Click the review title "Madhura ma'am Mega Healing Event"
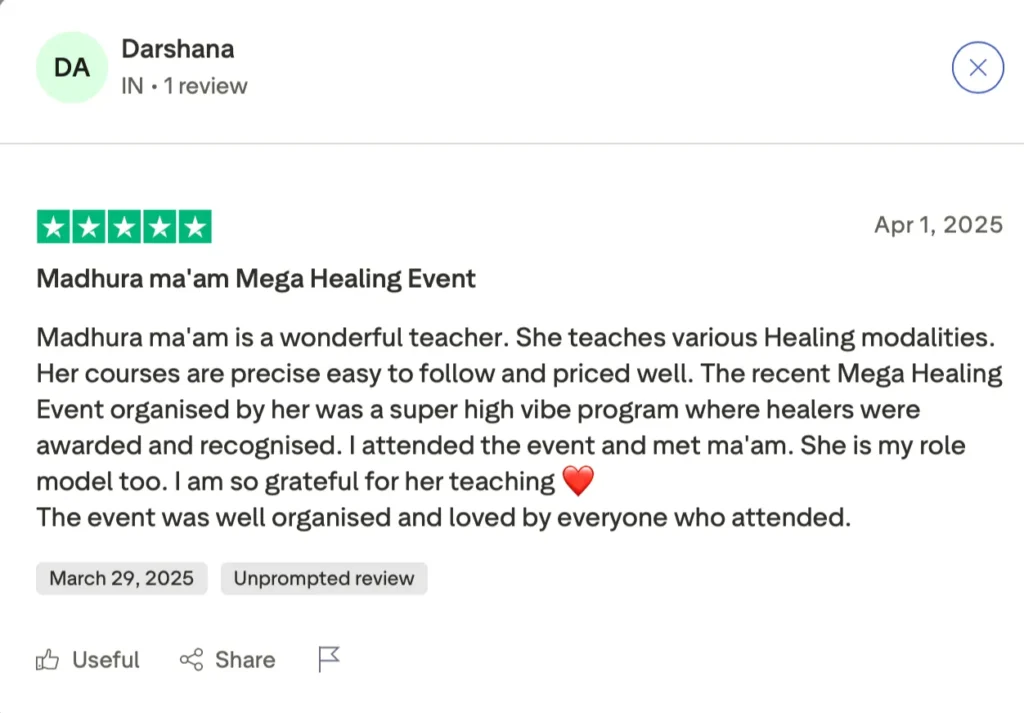1024x713 pixels. pos(256,278)
